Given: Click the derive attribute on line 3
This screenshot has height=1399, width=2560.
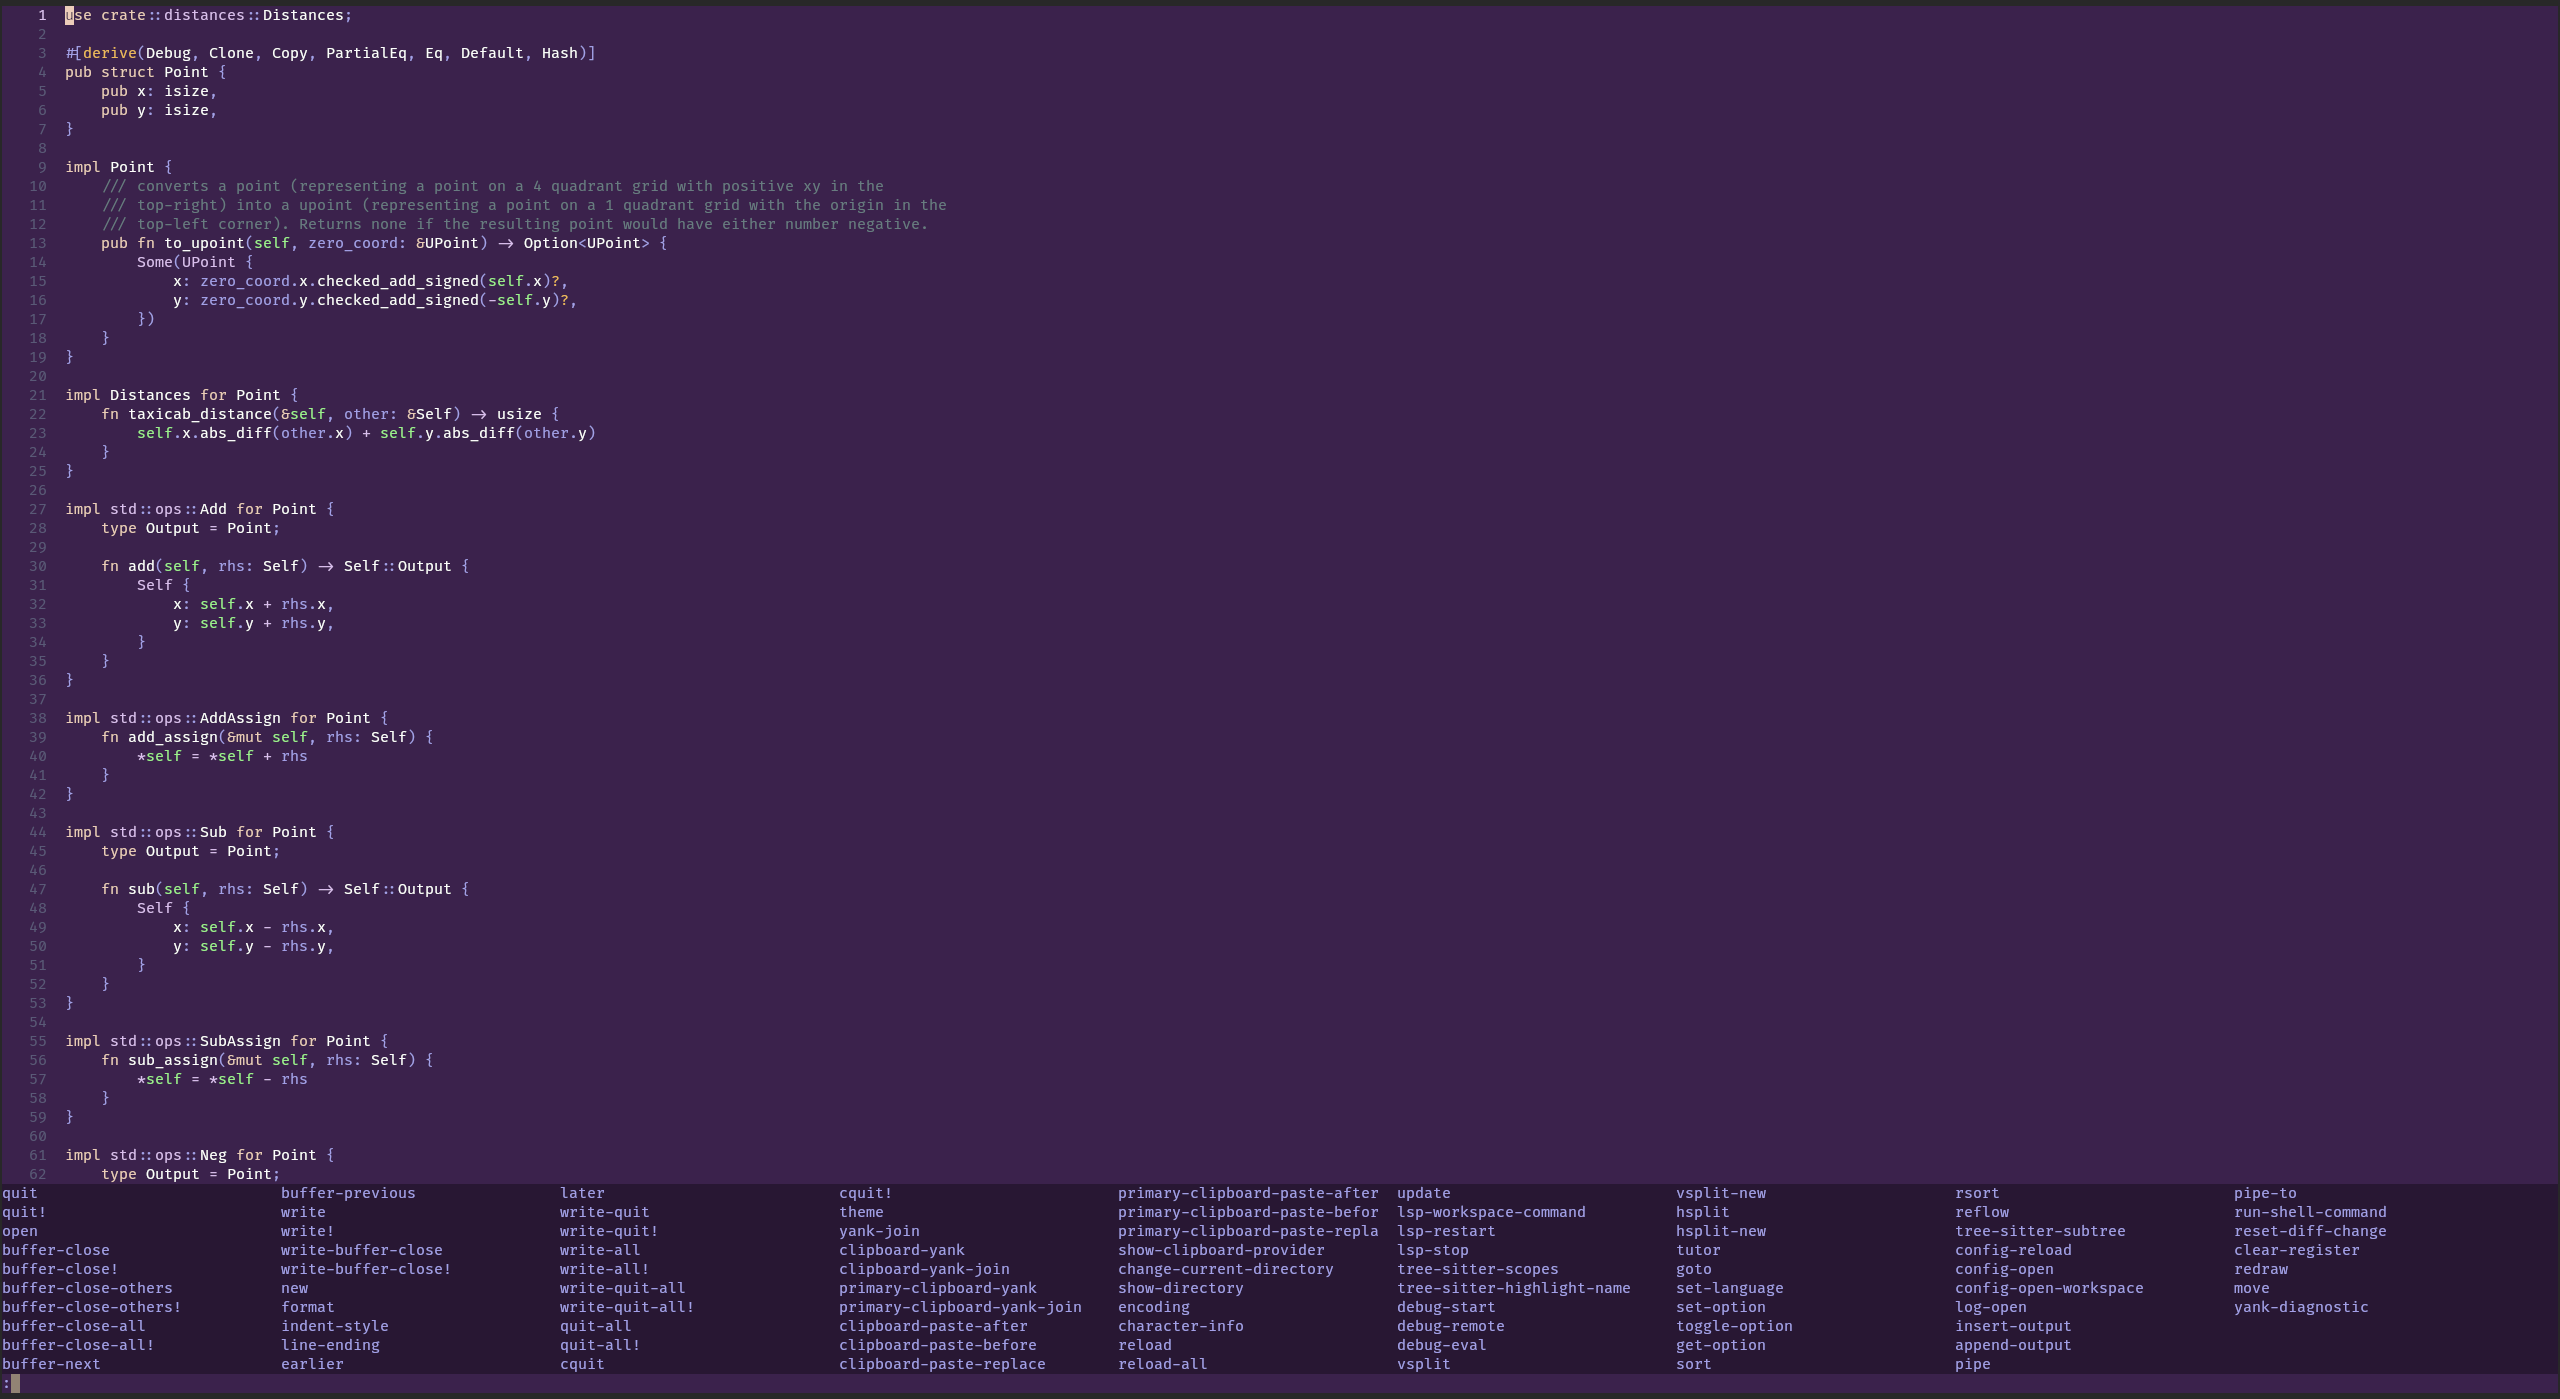Looking at the screenshot, I should pos(110,53).
